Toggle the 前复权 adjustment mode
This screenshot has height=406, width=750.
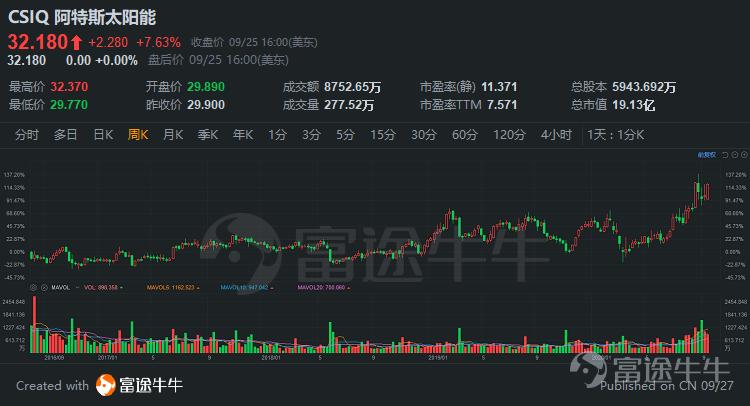707,154
